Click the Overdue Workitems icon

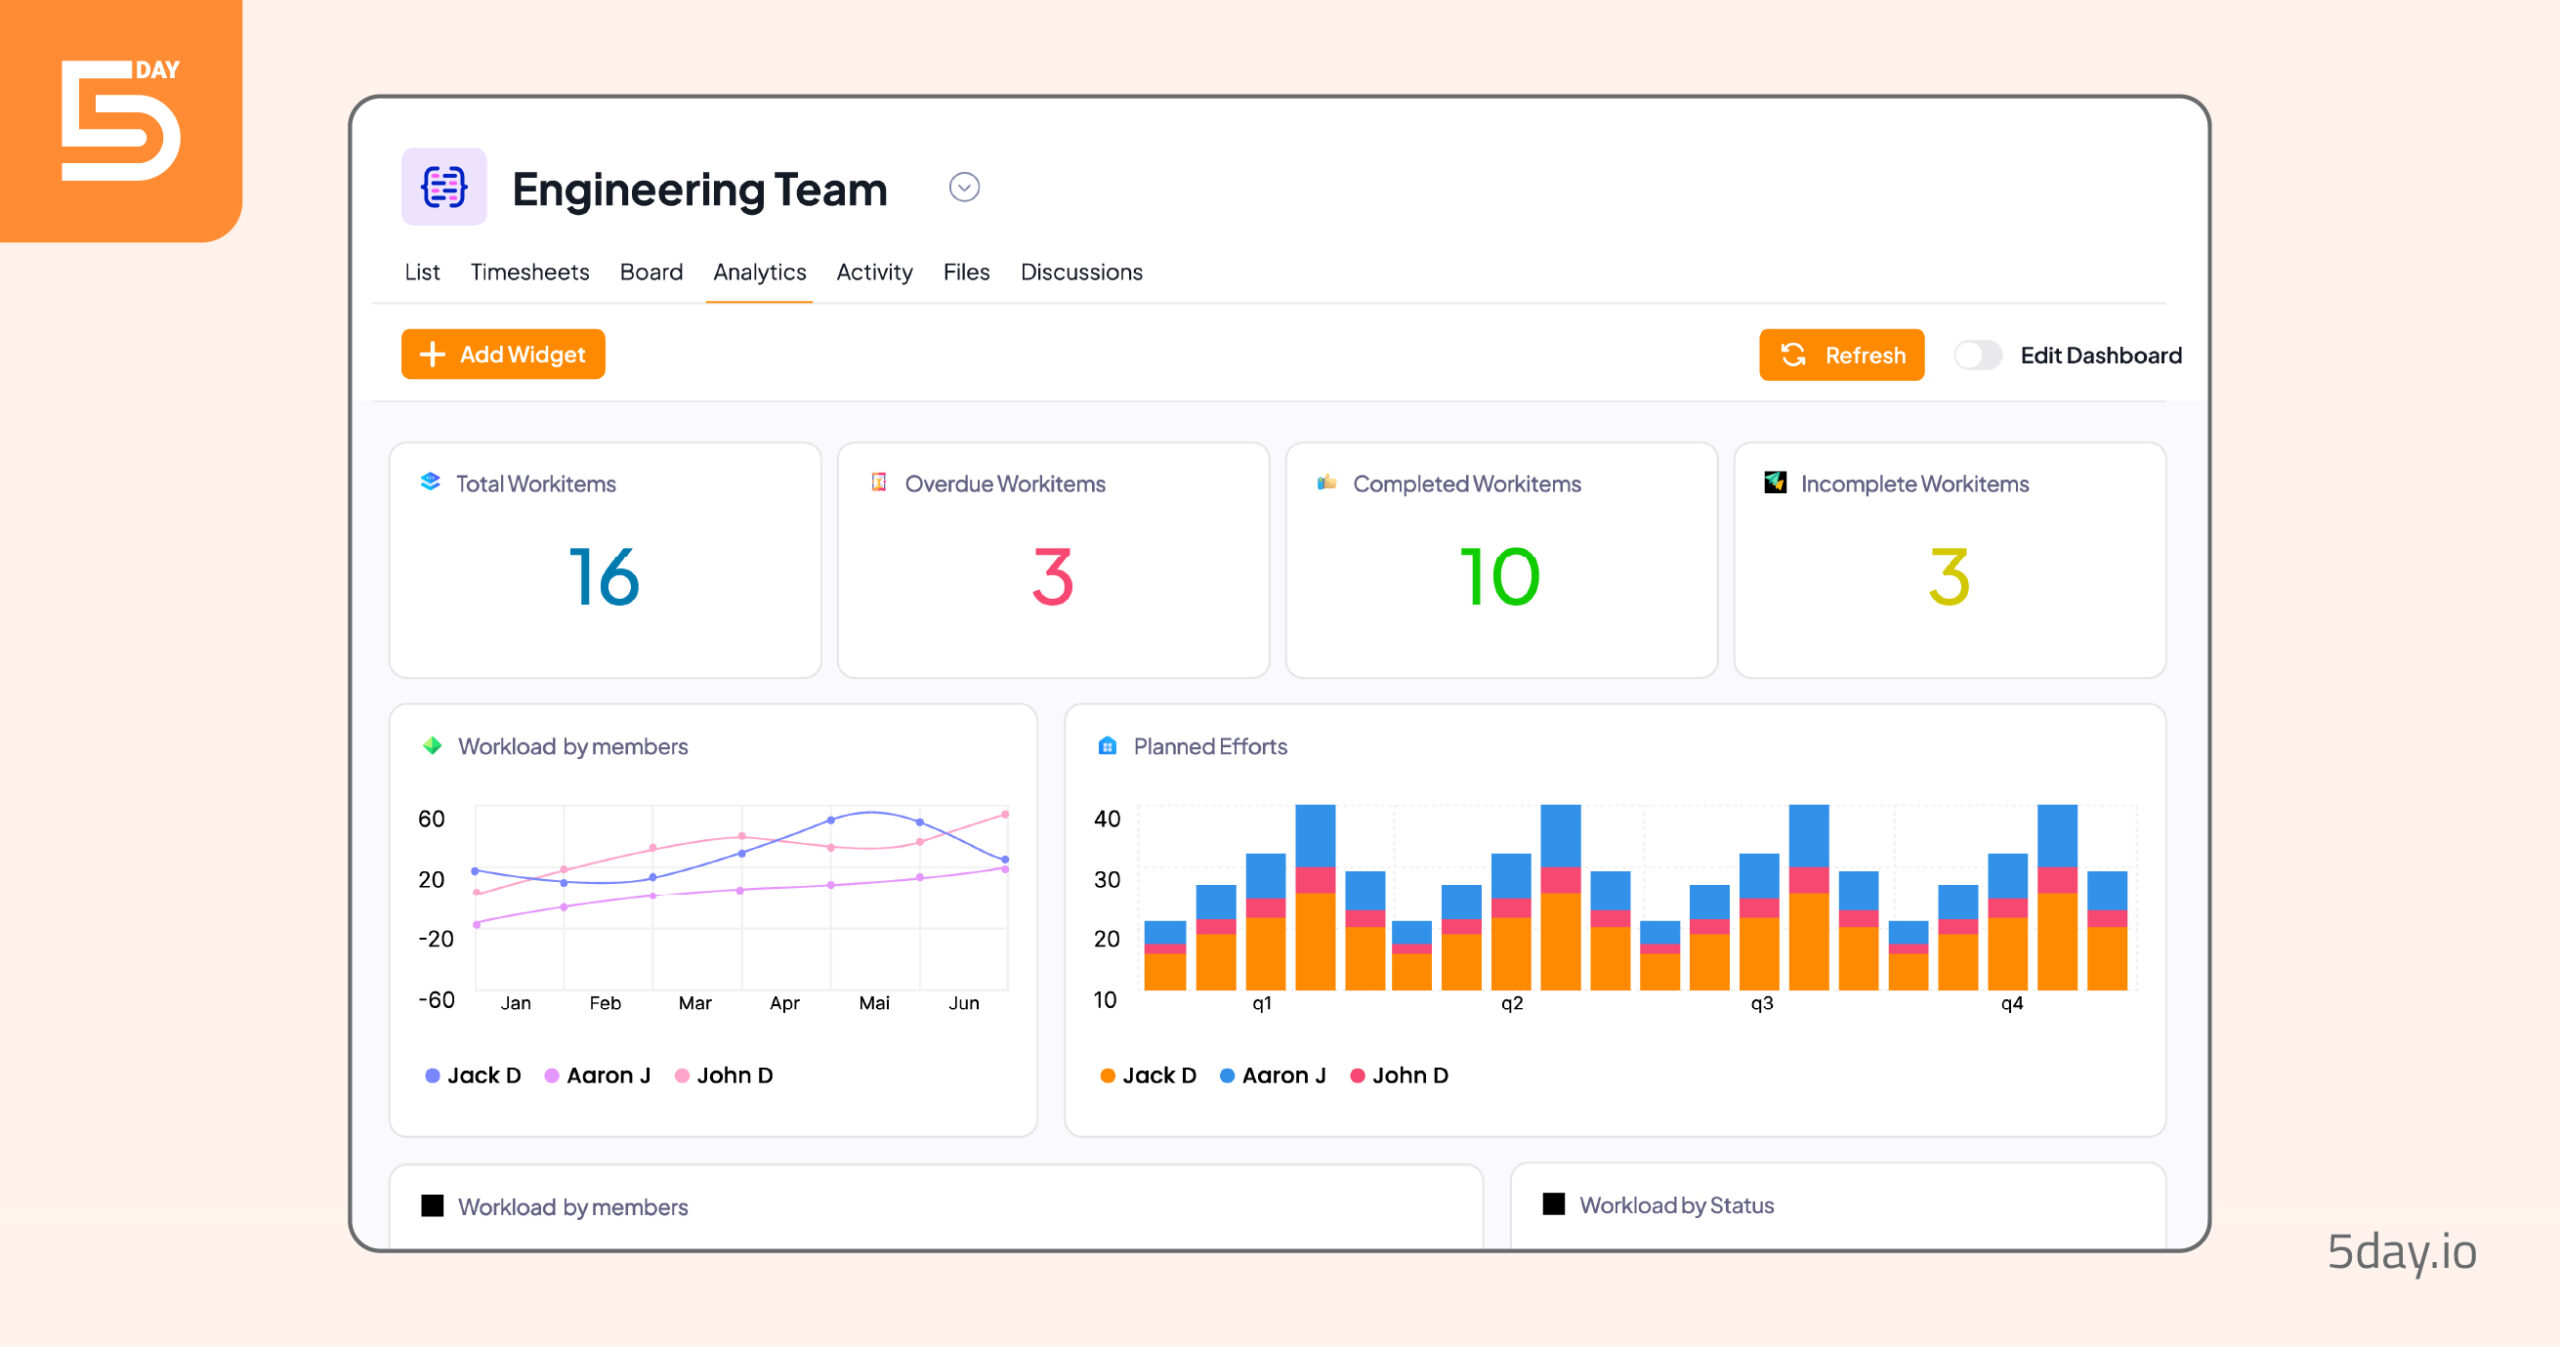click(878, 482)
